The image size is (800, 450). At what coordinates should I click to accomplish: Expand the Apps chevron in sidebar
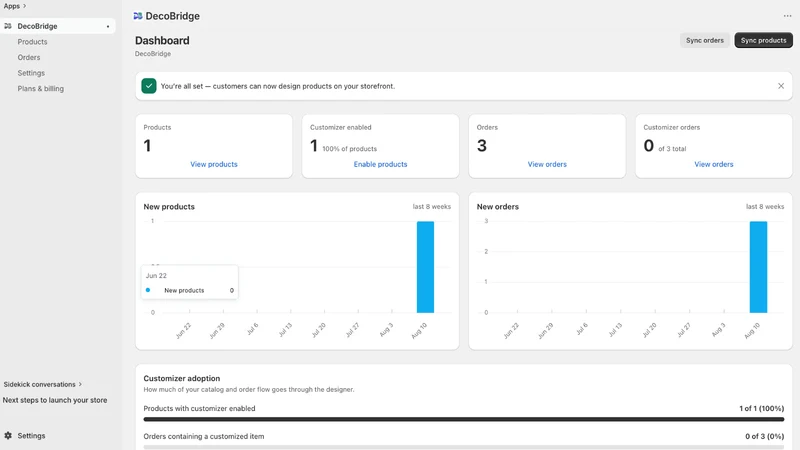point(24,6)
